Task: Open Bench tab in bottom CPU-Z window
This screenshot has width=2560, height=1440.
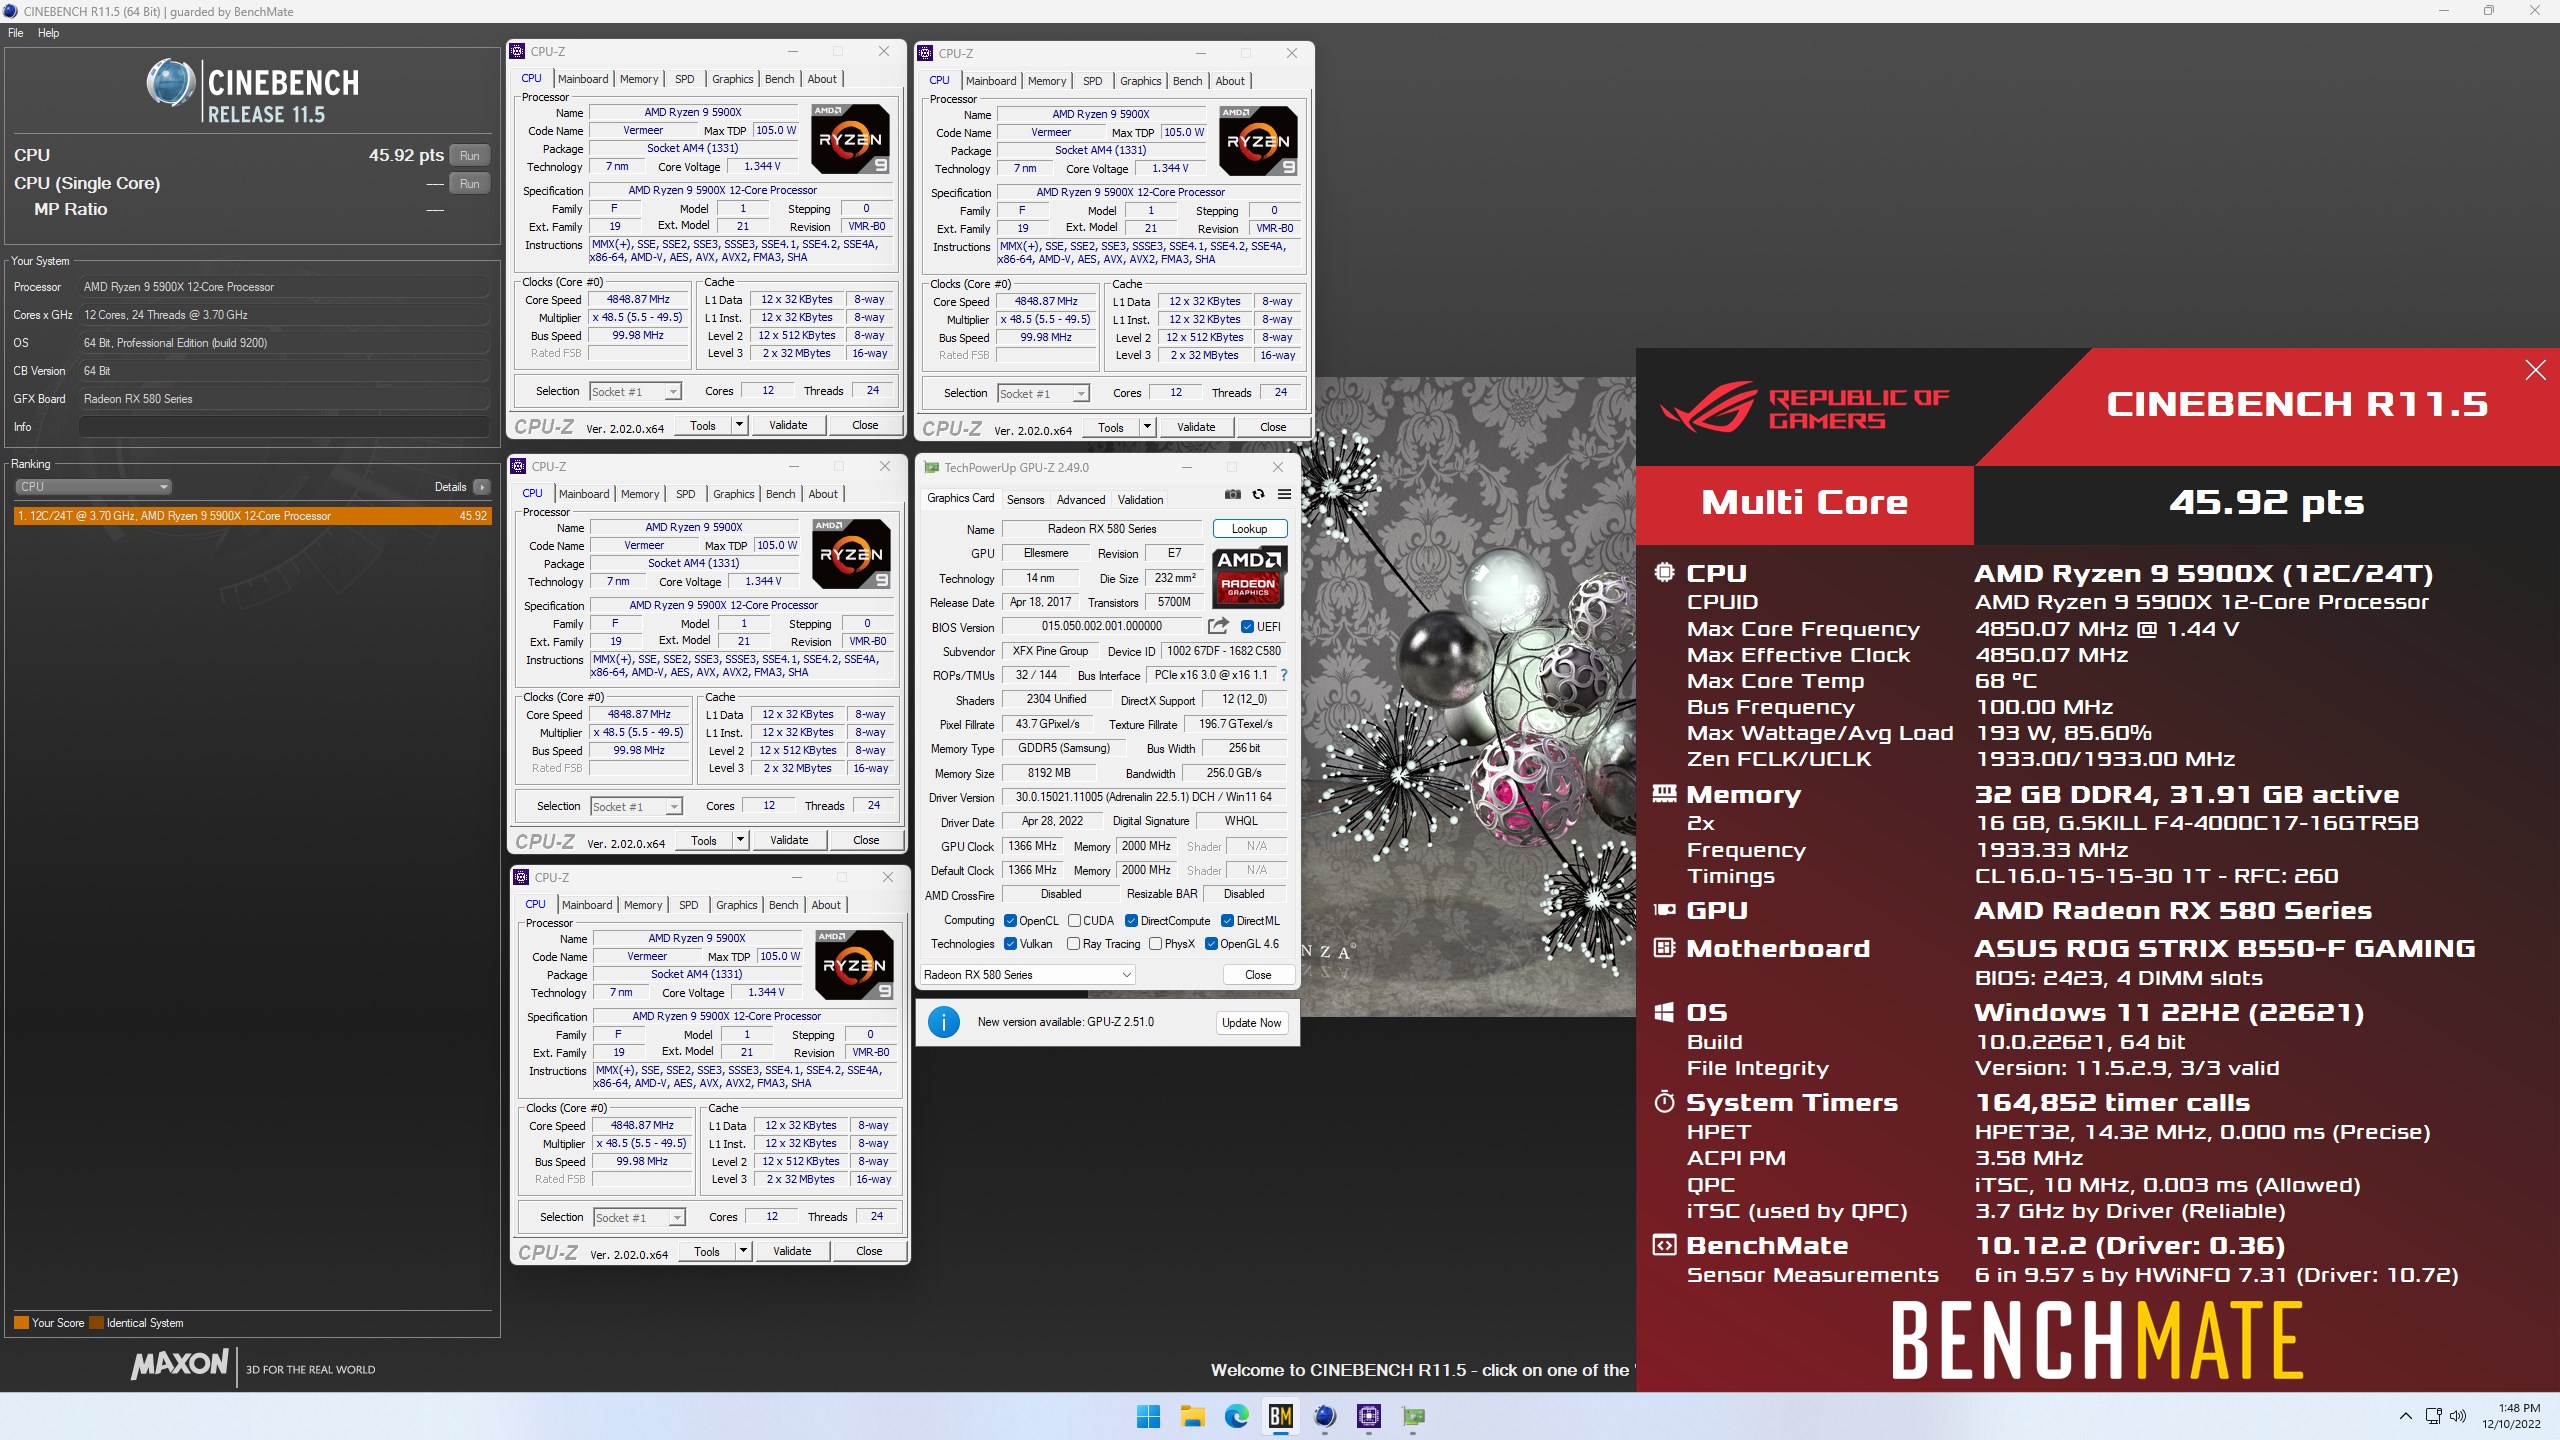Action: coord(784,905)
